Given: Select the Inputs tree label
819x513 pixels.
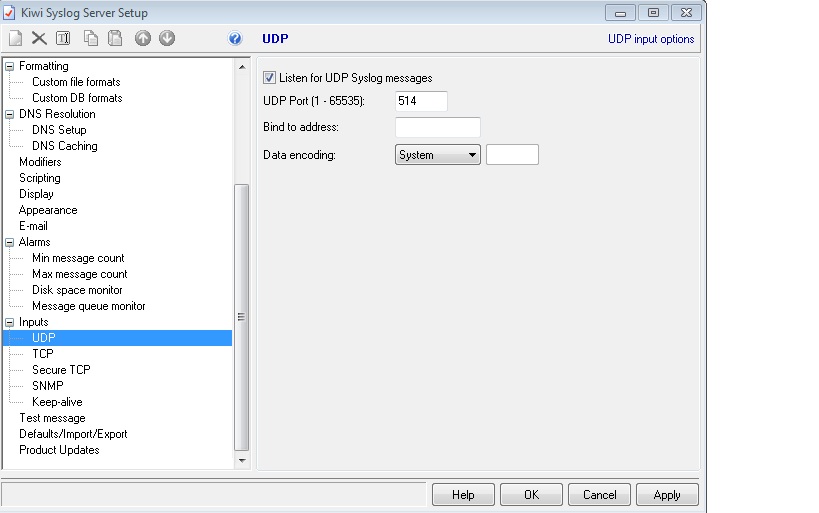Looking at the screenshot, I should (x=33, y=322).
